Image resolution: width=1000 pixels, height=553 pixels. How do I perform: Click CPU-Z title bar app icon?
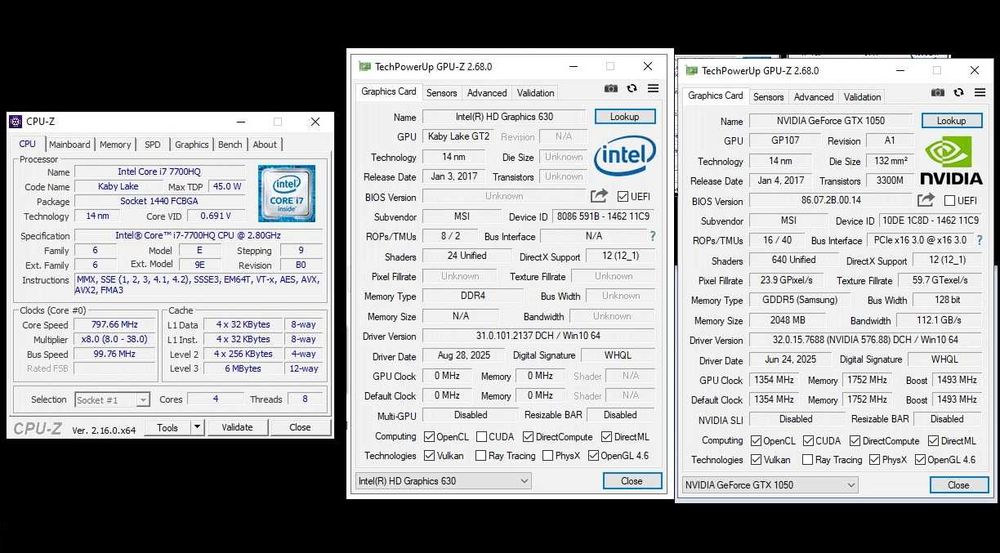[17, 121]
